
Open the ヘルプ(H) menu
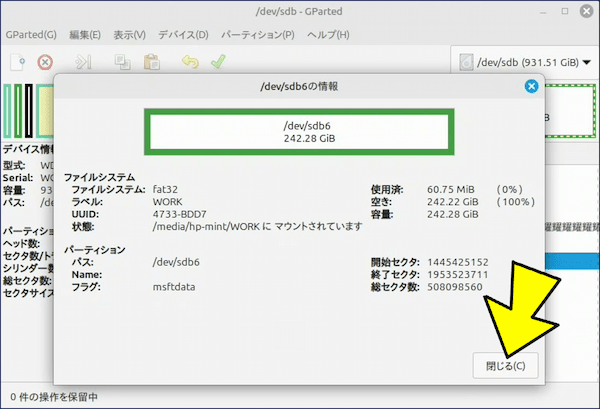point(328,35)
